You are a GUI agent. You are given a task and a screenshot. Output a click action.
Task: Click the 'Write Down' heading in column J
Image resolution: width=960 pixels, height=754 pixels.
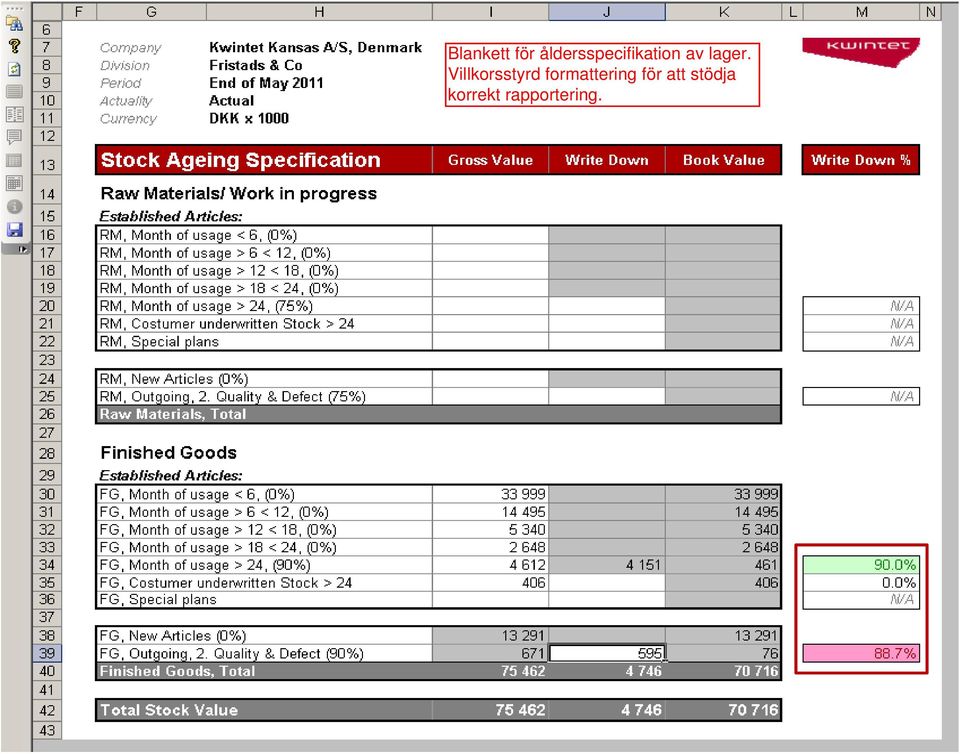(607, 160)
